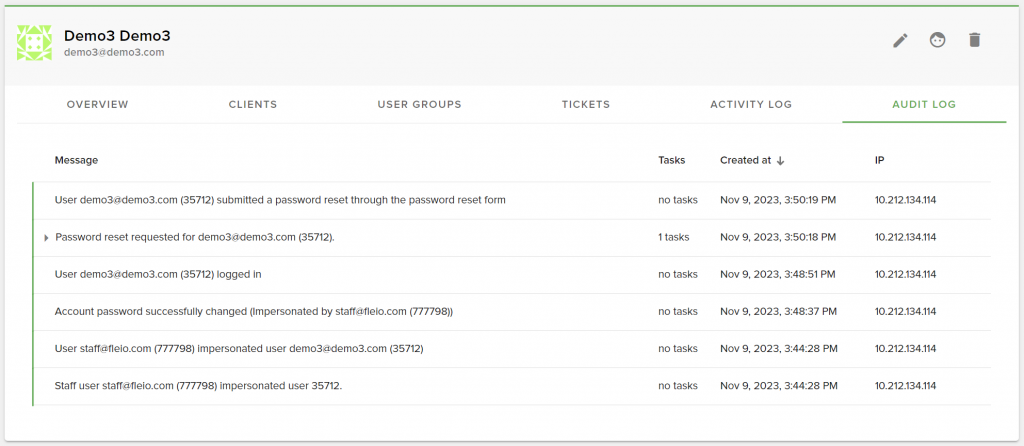The image size is (1024, 446).
Task: Select the Audit Log tab
Action: (924, 104)
